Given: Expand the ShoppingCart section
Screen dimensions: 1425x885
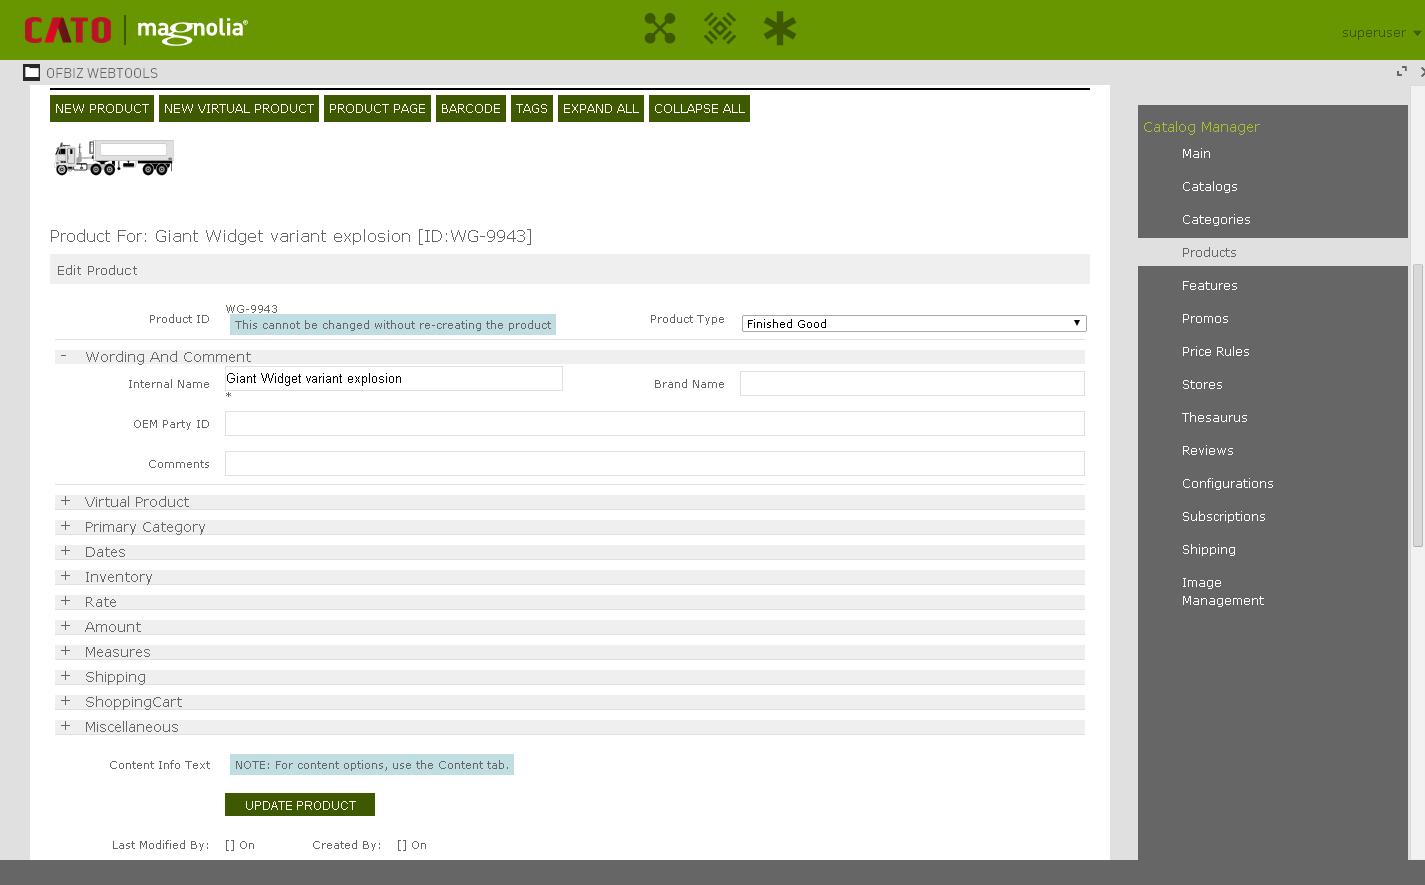Looking at the screenshot, I should pos(65,702).
